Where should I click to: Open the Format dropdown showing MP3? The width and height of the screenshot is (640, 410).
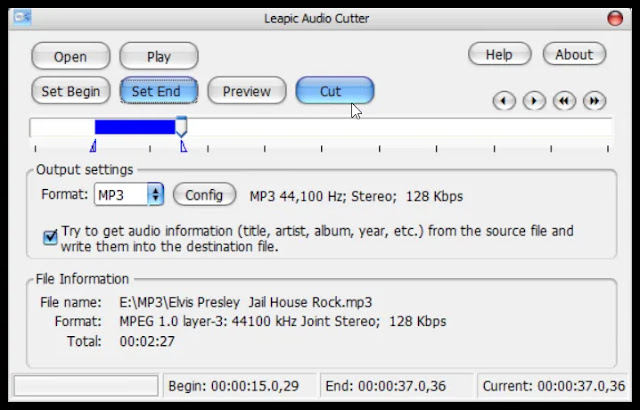click(129, 195)
